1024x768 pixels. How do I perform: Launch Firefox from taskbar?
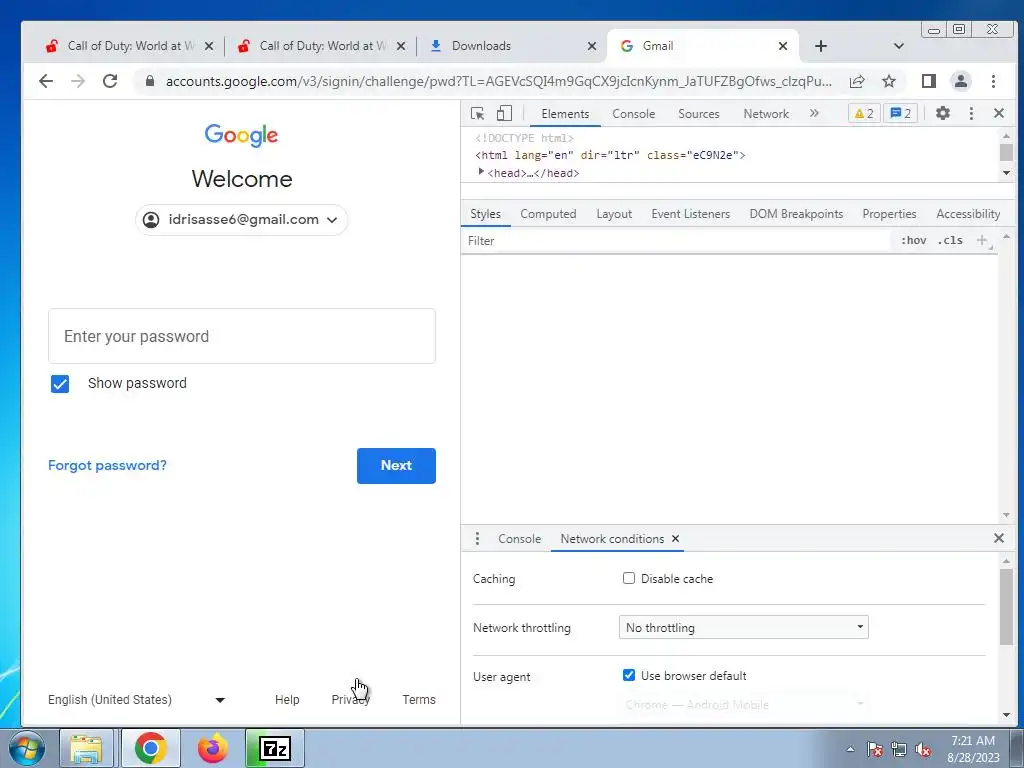tap(213, 748)
